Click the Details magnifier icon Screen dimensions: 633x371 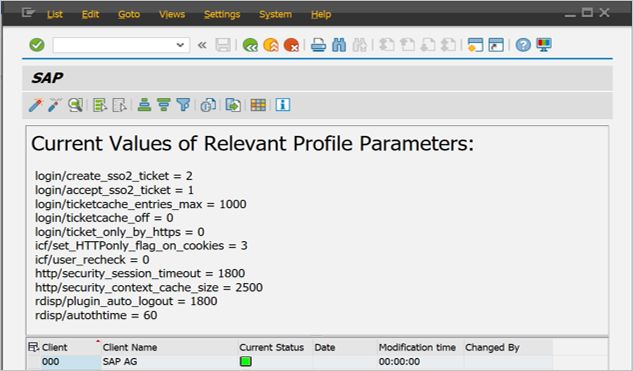click(75, 105)
